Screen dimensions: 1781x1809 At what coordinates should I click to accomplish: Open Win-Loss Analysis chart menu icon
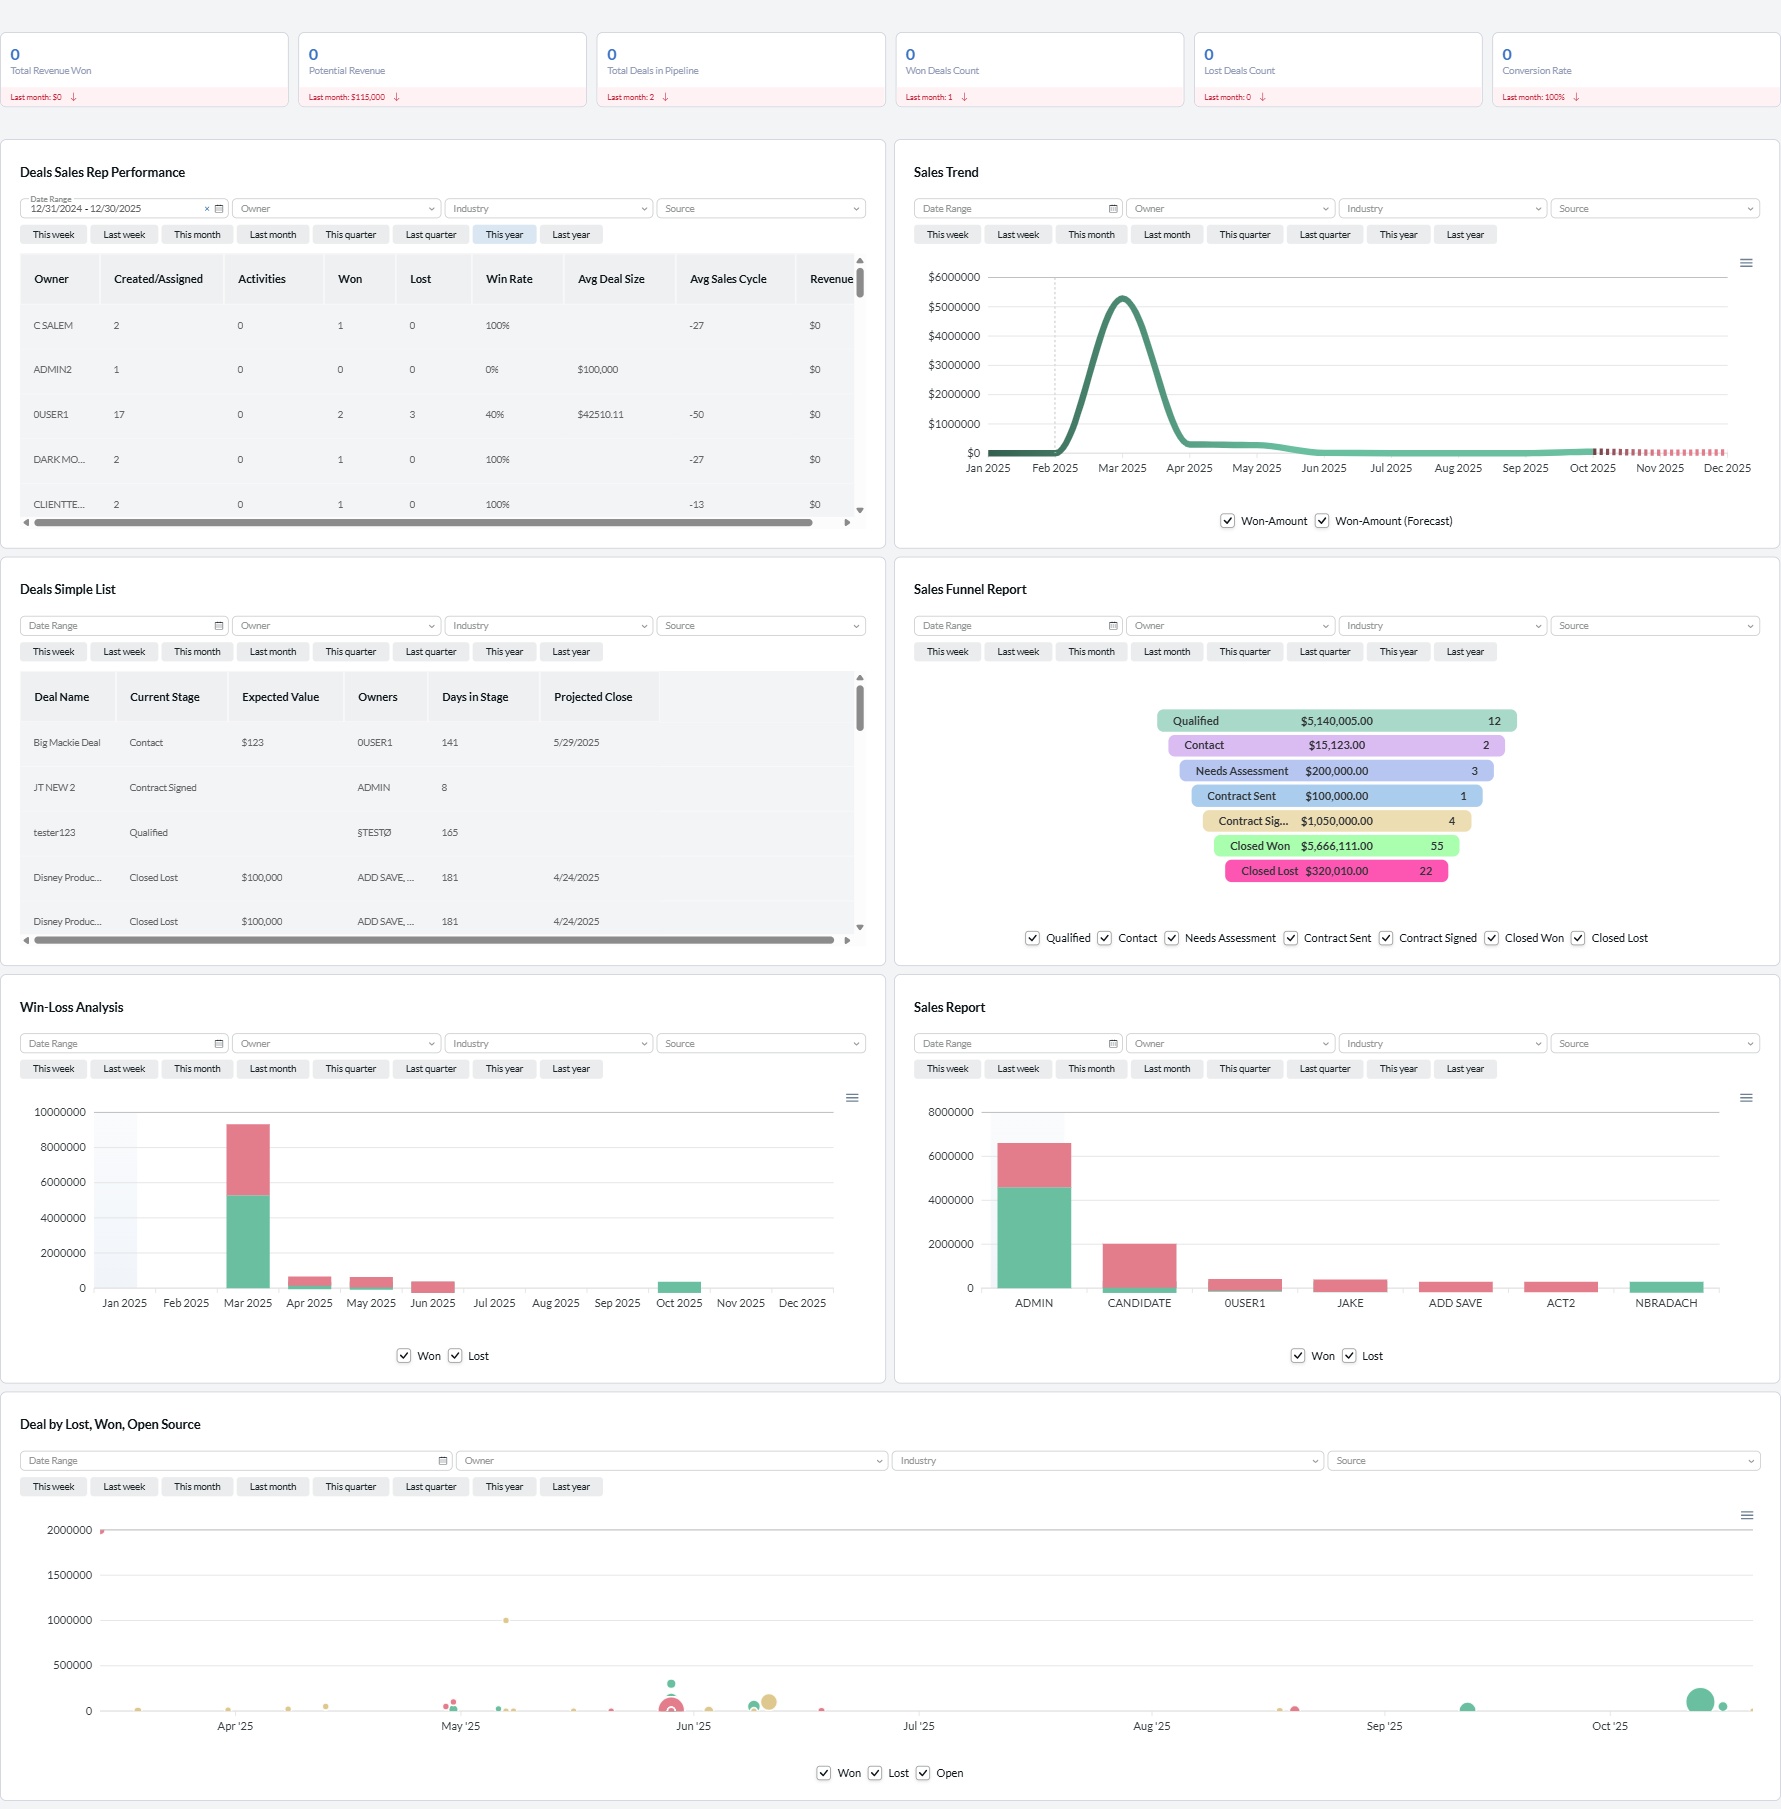pyautogui.click(x=852, y=1098)
